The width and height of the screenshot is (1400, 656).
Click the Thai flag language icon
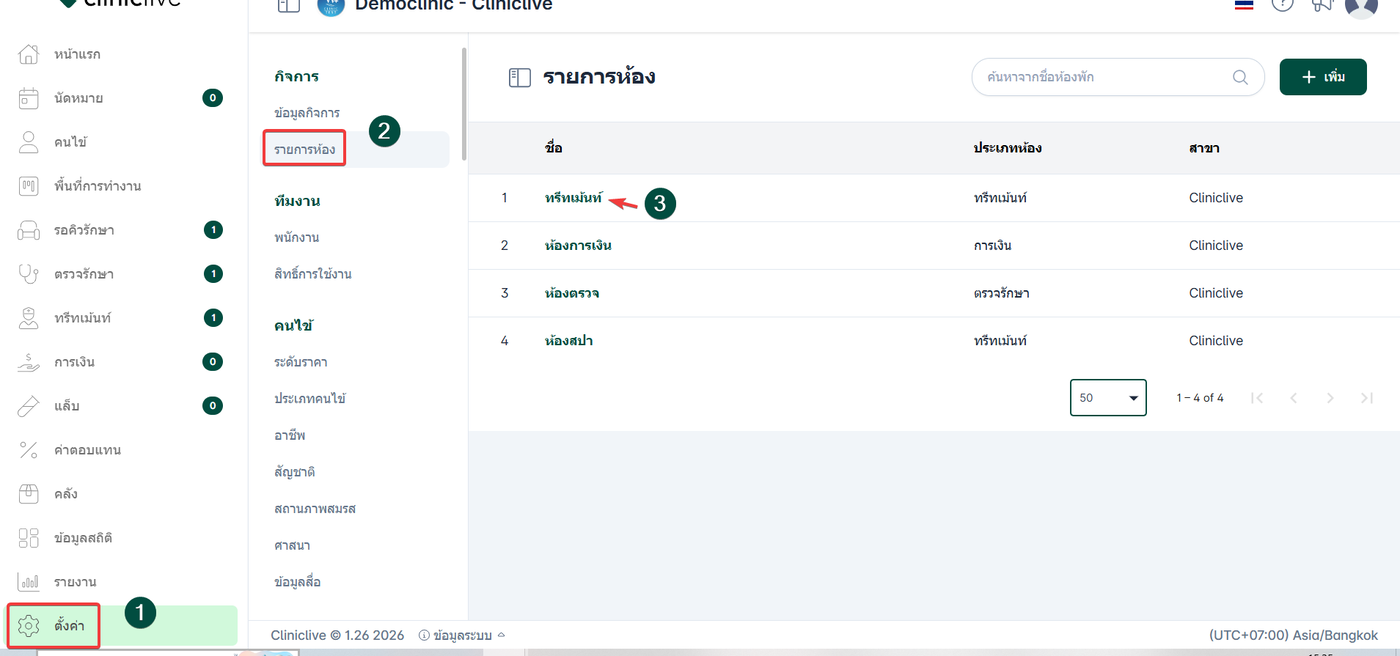click(x=1244, y=5)
